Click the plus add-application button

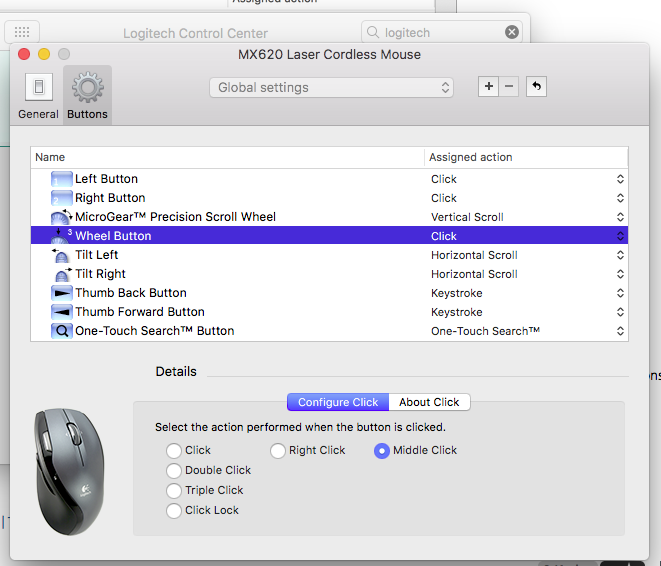coord(489,86)
